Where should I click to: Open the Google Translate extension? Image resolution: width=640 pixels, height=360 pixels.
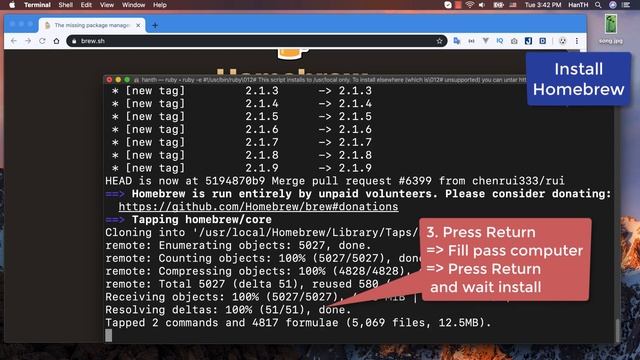click(457, 41)
